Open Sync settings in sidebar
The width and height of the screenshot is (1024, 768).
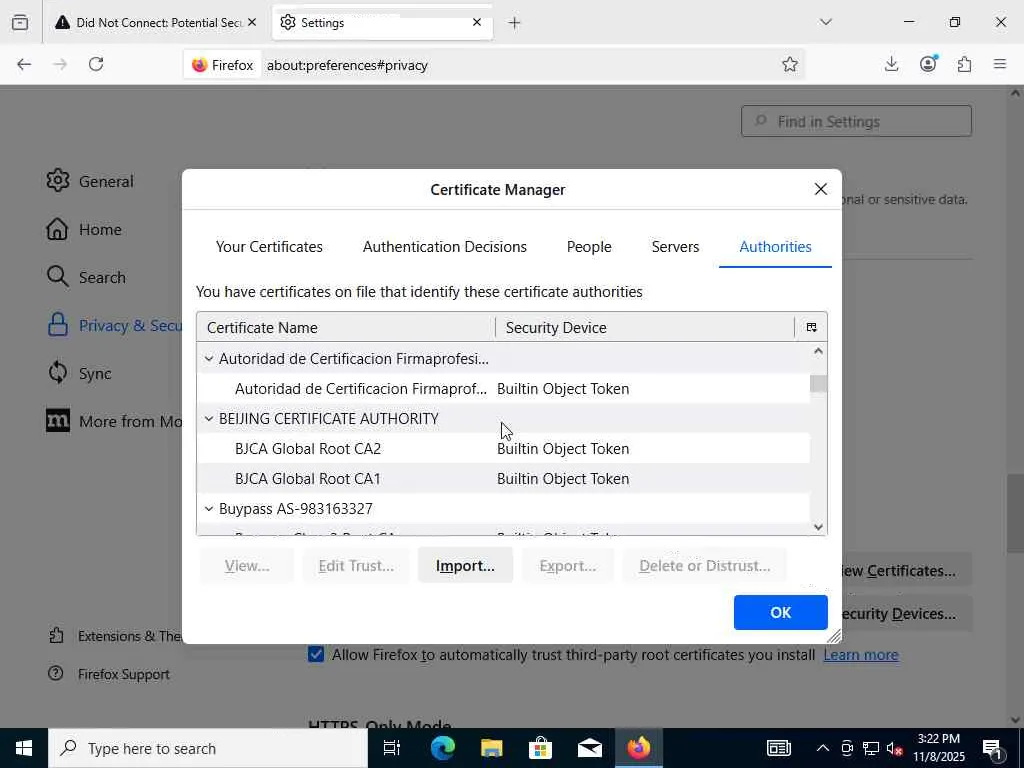pyautogui.click(x=79, y=373)
